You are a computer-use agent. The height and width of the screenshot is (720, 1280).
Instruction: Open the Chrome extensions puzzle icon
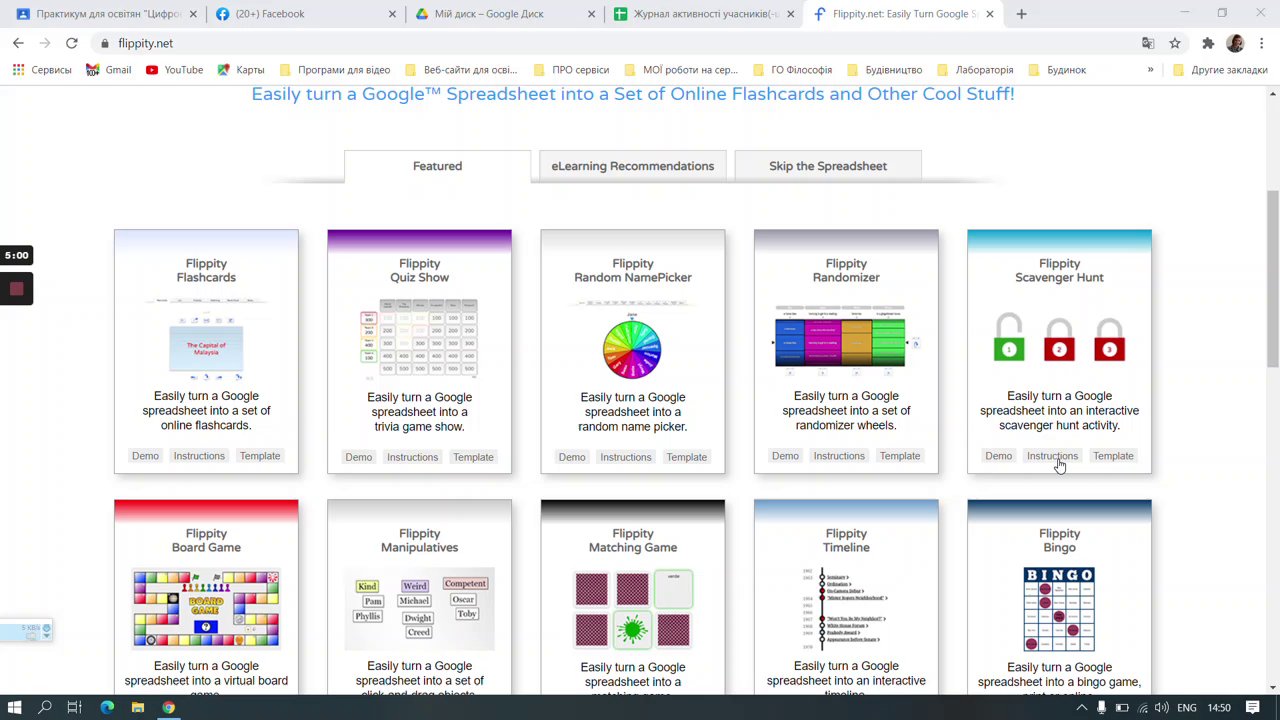(x=1208, y=43)
